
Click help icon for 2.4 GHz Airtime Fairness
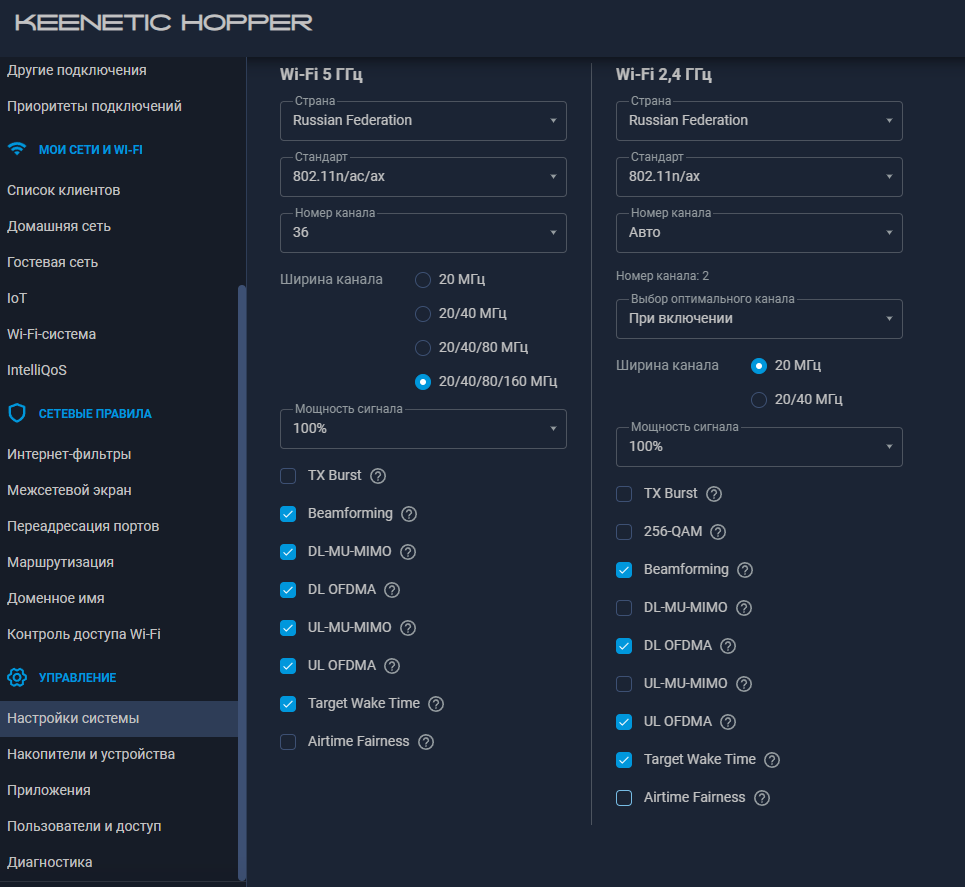point(762,798)
